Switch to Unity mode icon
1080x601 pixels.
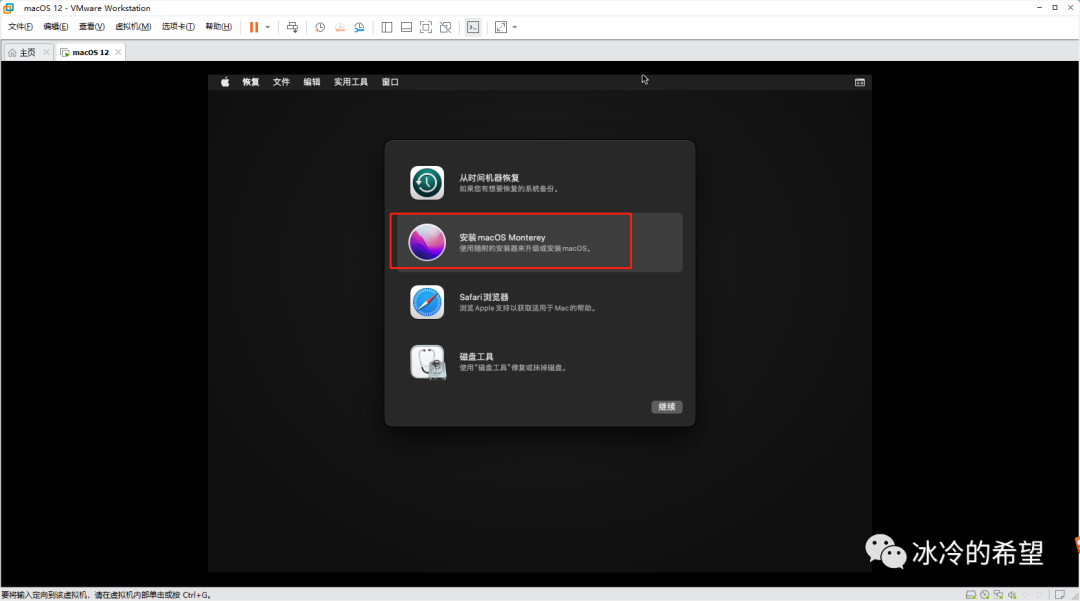[x=446, y=27]
